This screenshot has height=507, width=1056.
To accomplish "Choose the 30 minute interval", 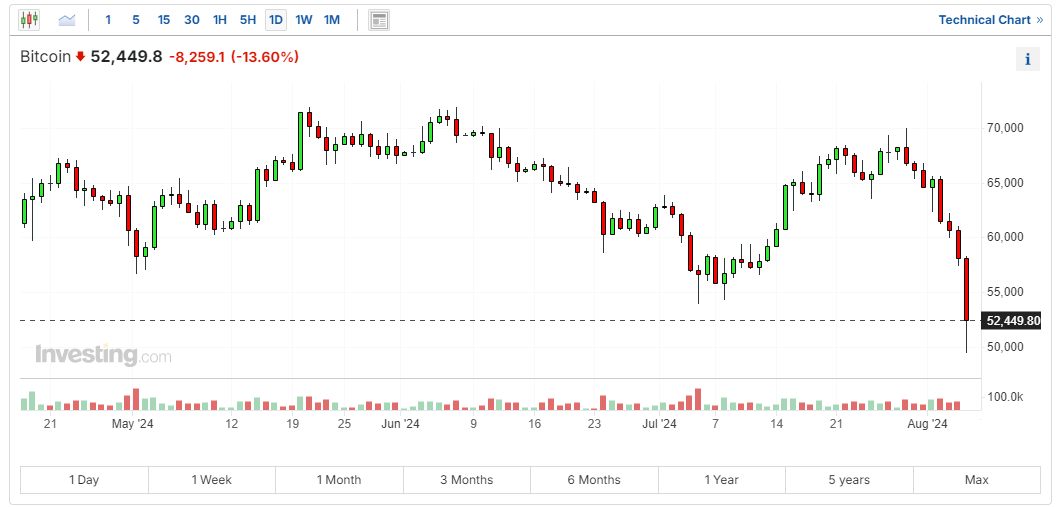I will pos(192,20).
